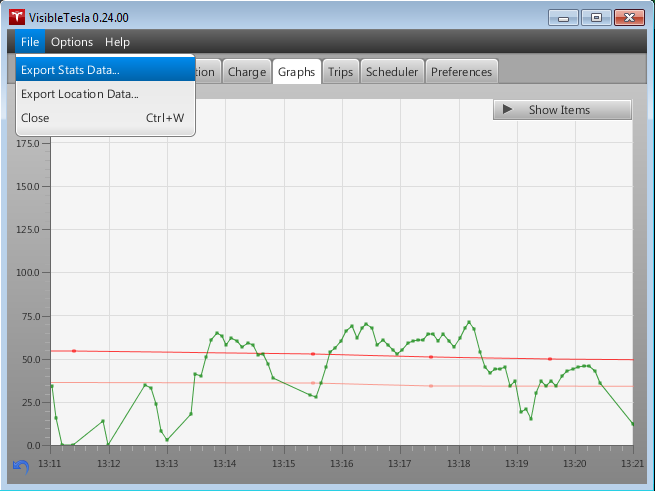Open the Options menu
The width and height of the screenshot is (655, 491).
[72, 42]
